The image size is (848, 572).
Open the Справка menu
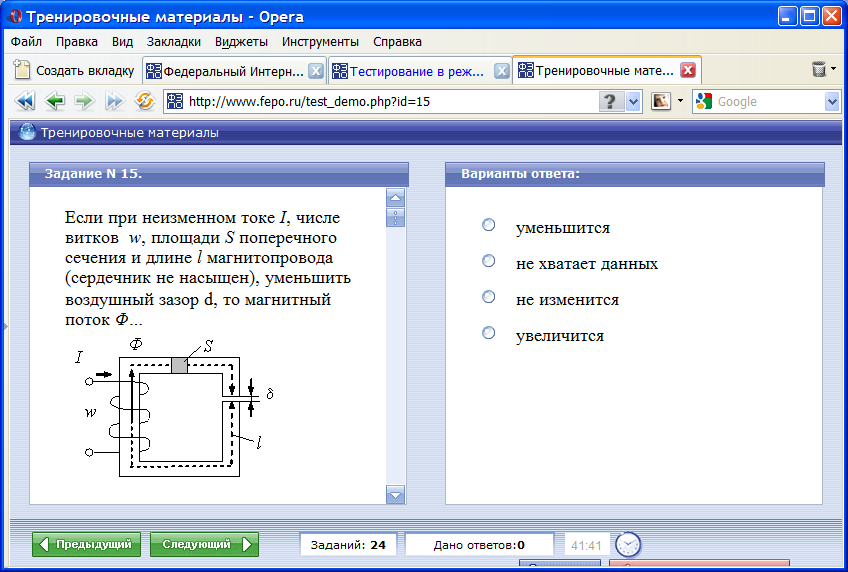click(398, 42)
